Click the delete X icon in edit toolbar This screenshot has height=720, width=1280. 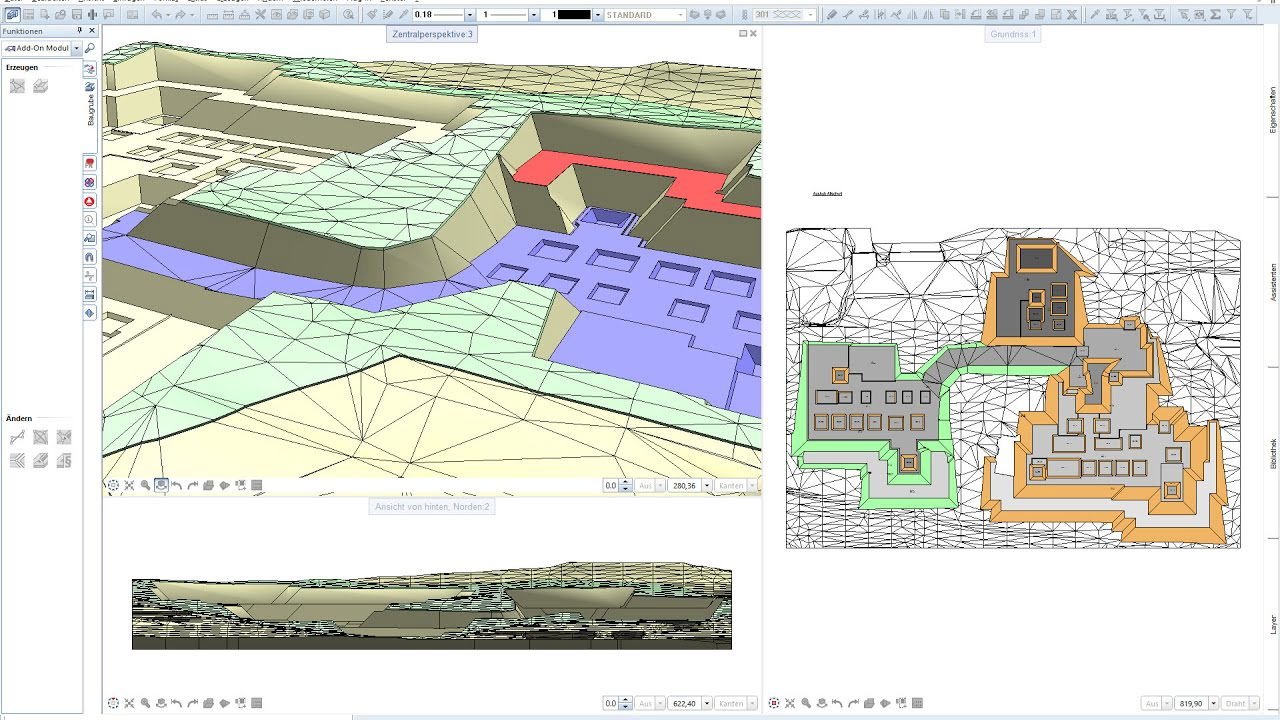[1072, 15]
